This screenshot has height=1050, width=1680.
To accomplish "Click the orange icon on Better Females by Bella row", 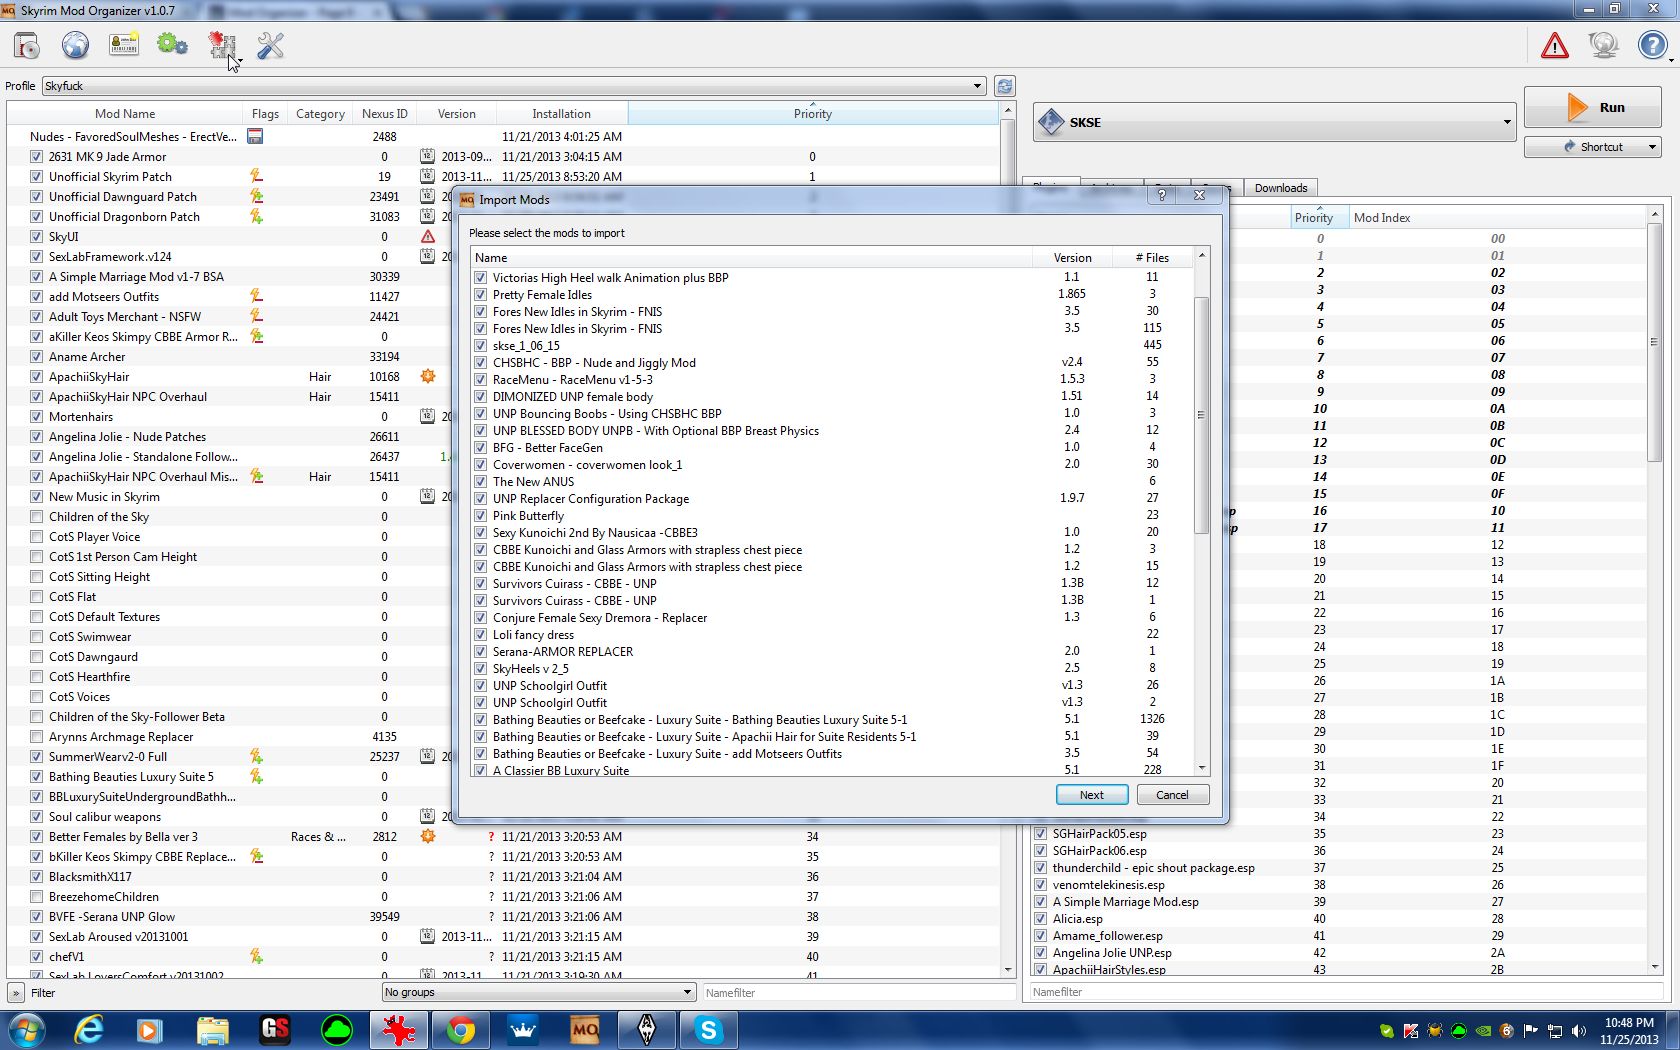I will coord(428,836).
